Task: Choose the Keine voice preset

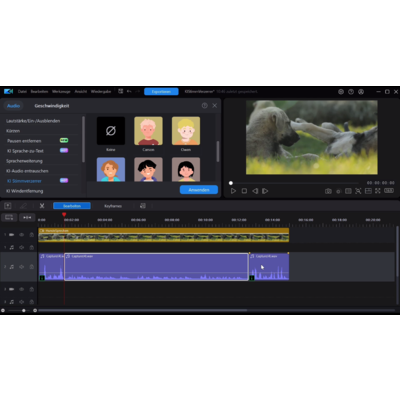Action: pyautogui.click(x=111, y=131)
